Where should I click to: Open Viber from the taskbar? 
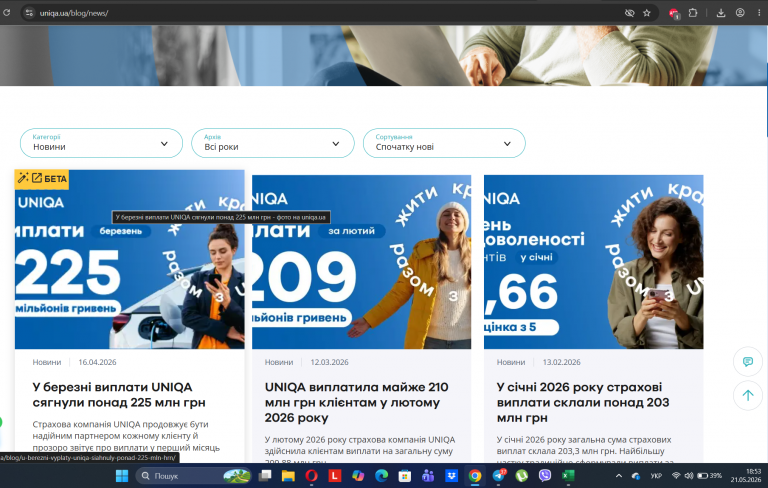coord(545,476)
